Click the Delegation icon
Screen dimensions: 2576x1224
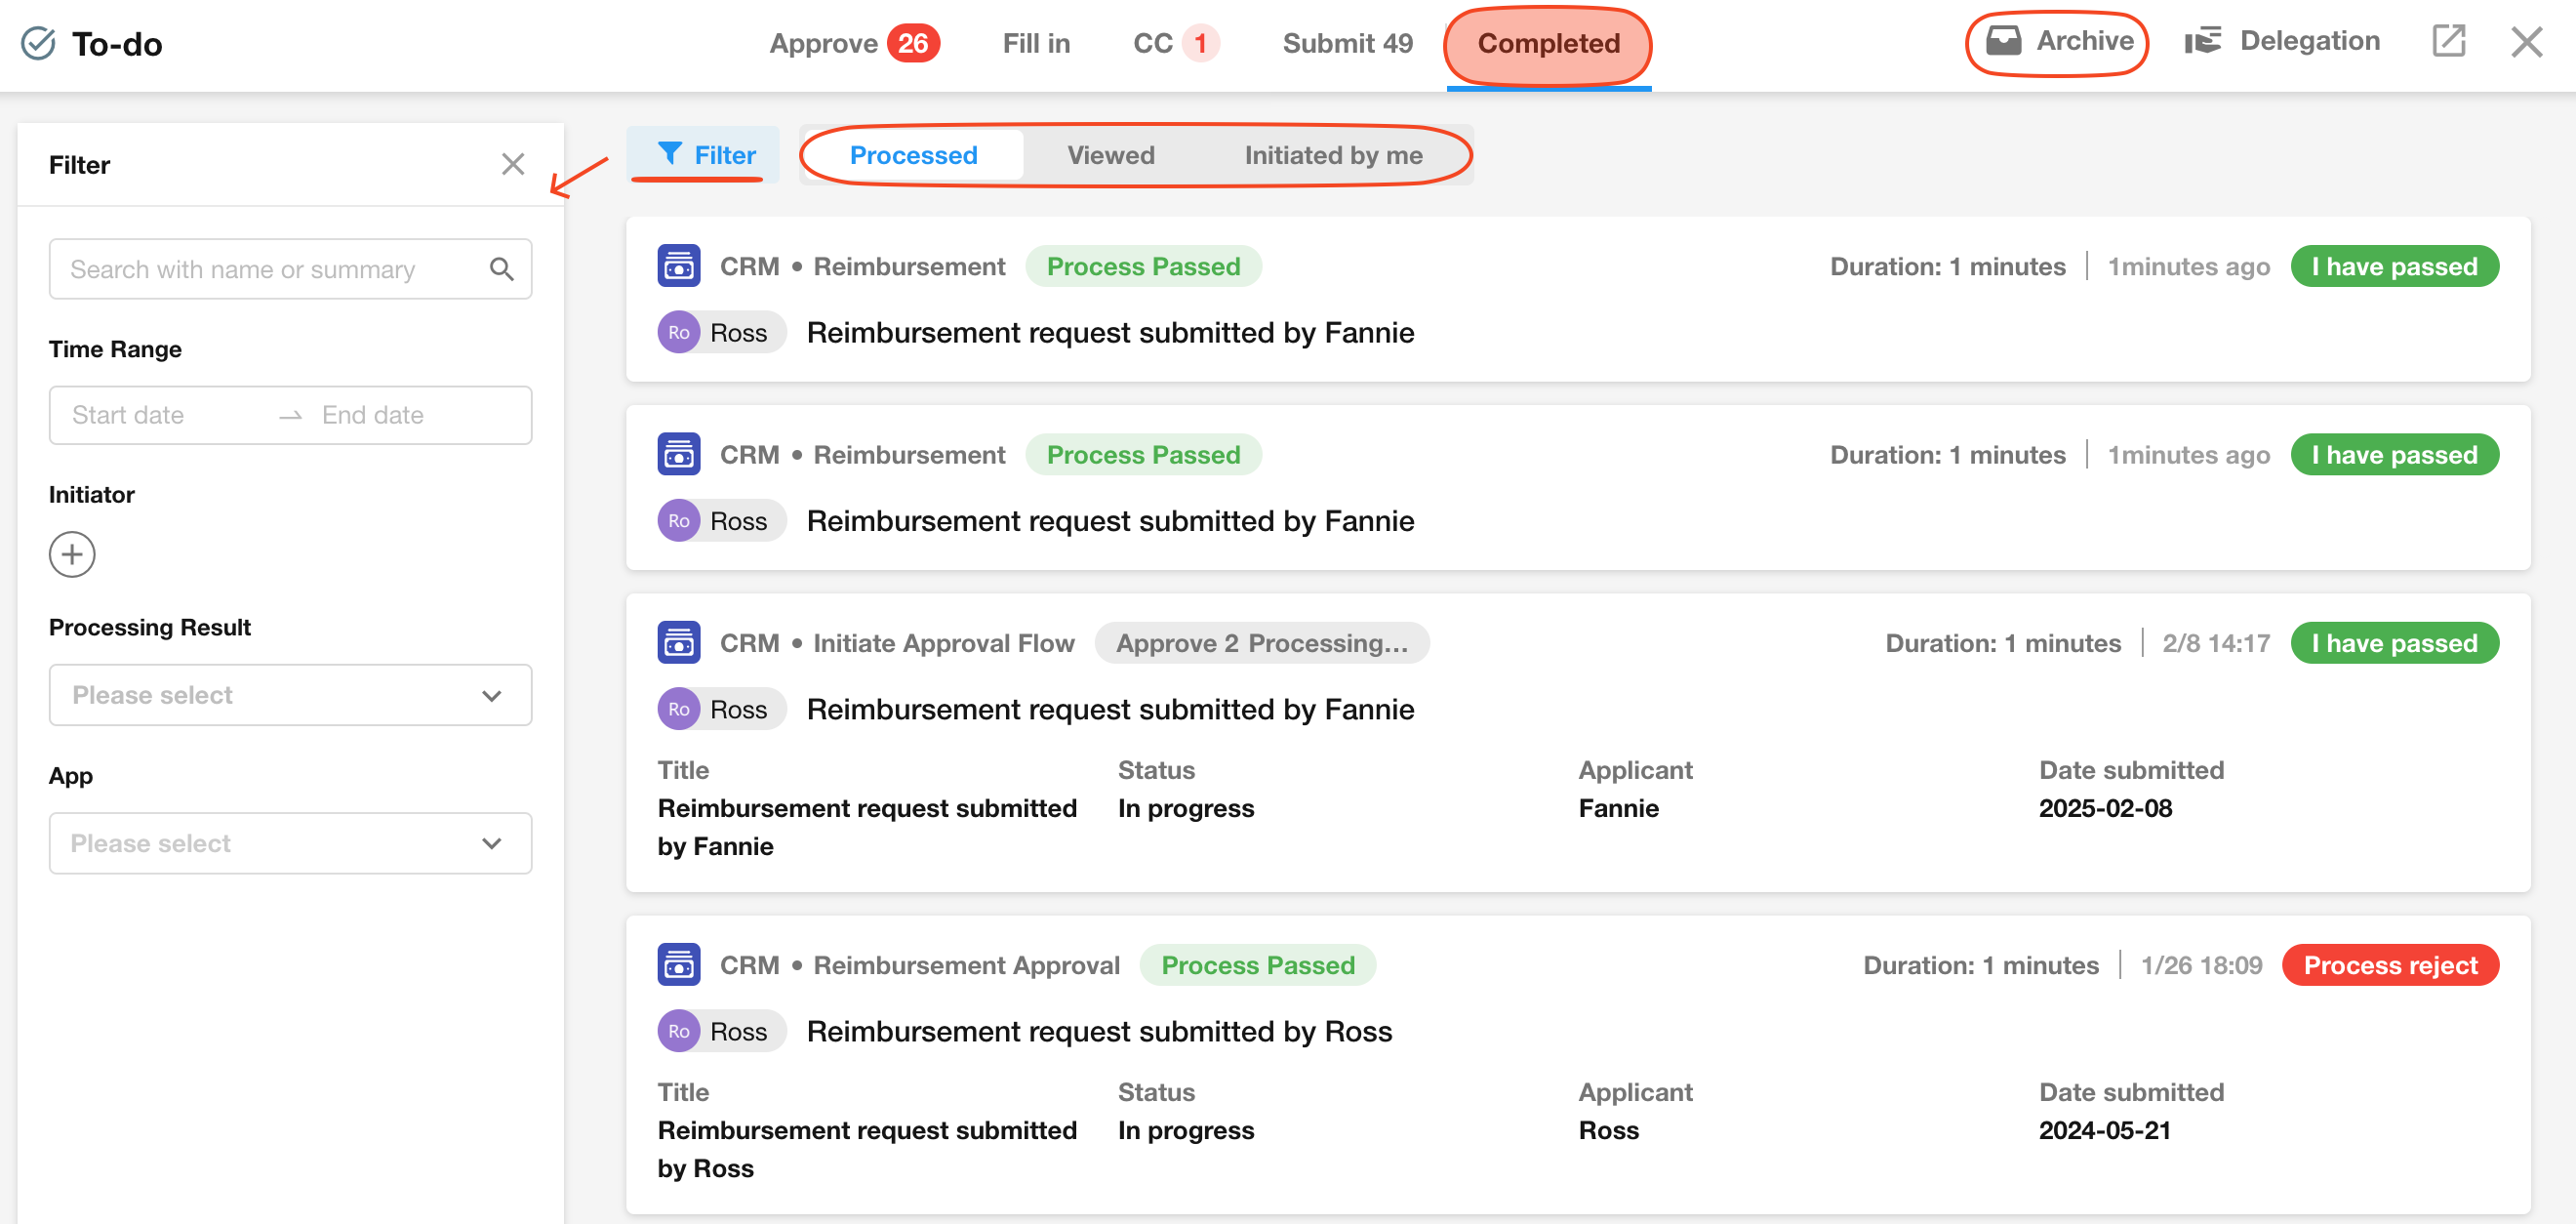coord(2202,41)
